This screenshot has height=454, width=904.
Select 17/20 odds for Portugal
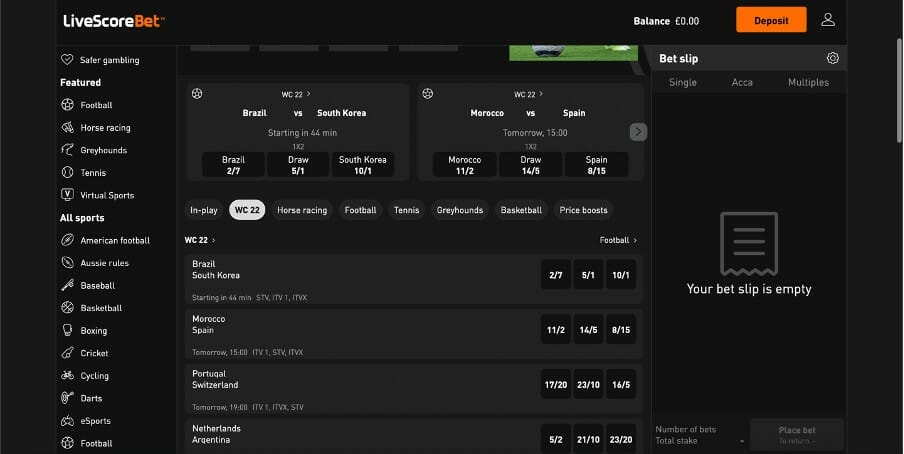tap(556, 384)
